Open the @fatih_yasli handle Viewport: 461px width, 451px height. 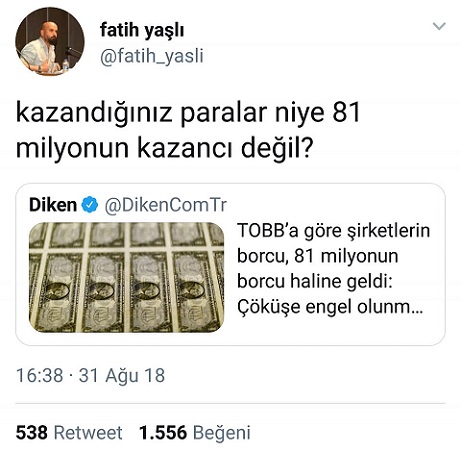click(x=152, y=56)
